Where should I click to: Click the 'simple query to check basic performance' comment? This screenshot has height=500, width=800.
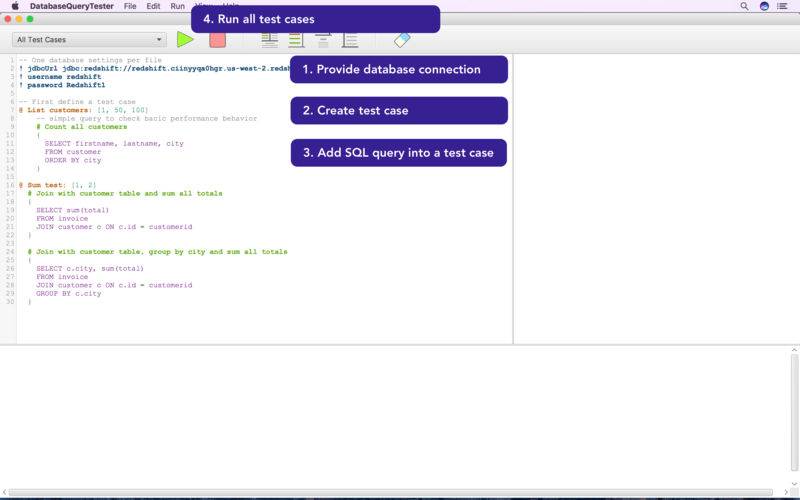pos(146,118)
